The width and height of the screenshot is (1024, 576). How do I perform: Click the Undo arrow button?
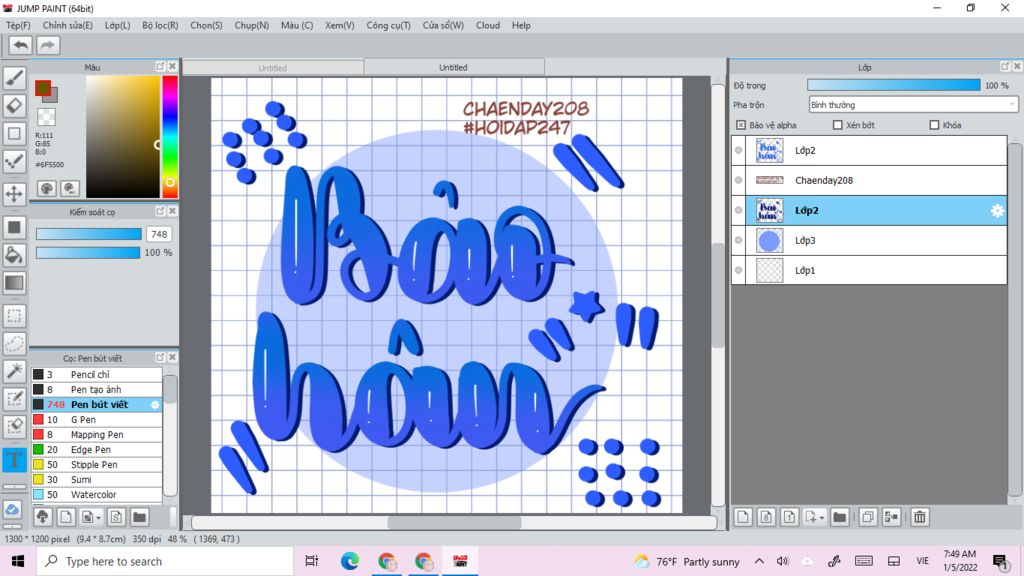[x=21, y=45]
